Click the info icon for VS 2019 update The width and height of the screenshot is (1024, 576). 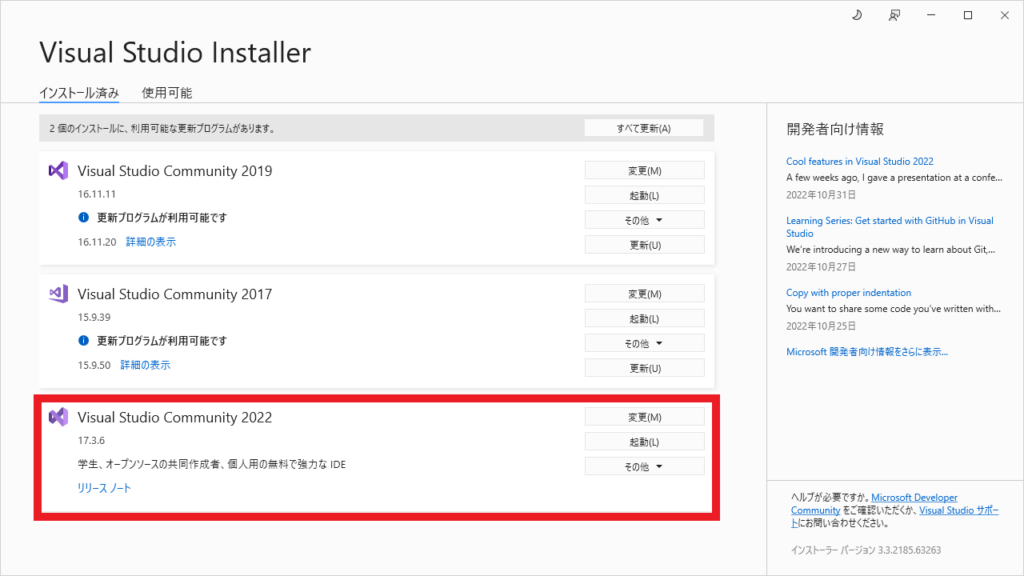coord(84,217)
